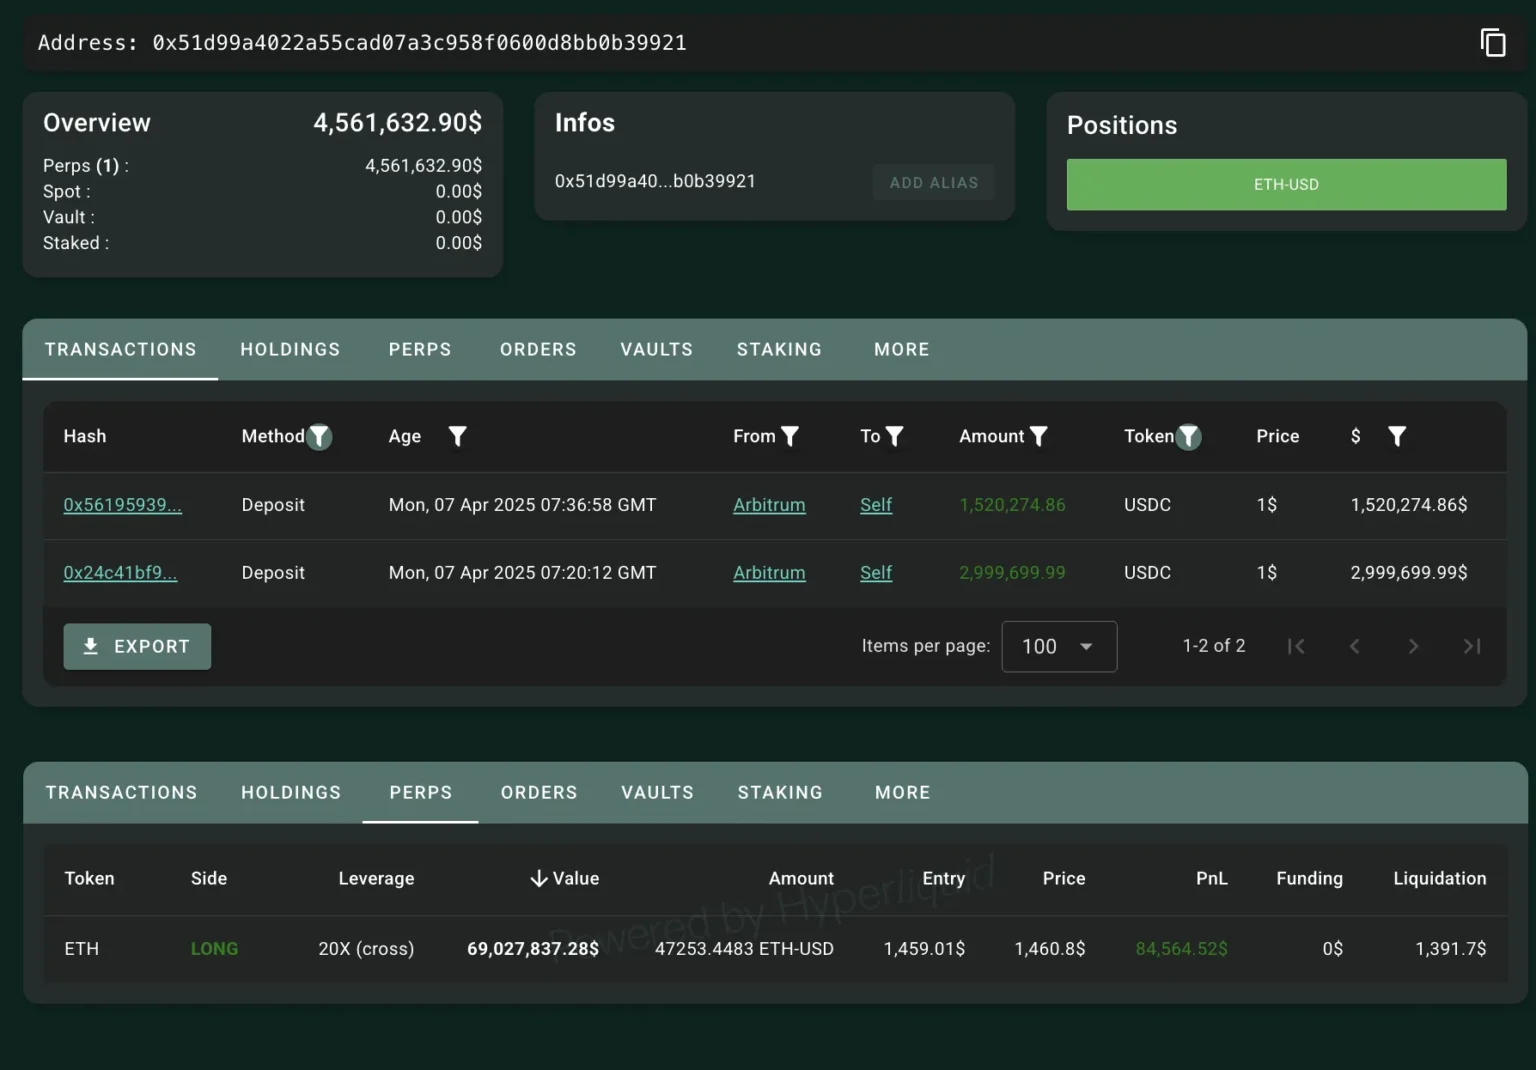Screen dimensions: 1536x1070
Task: Filter by Amount column funnel icon
Action: [1039, 436]
